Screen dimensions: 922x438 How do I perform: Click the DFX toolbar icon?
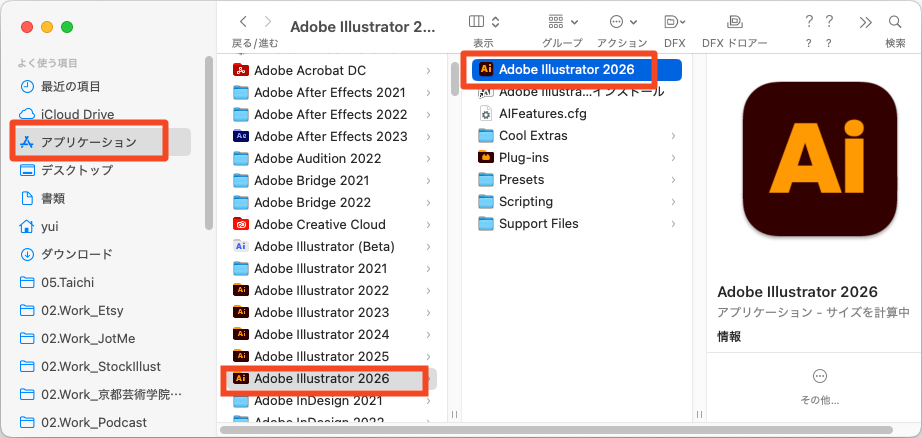point(674,21)
